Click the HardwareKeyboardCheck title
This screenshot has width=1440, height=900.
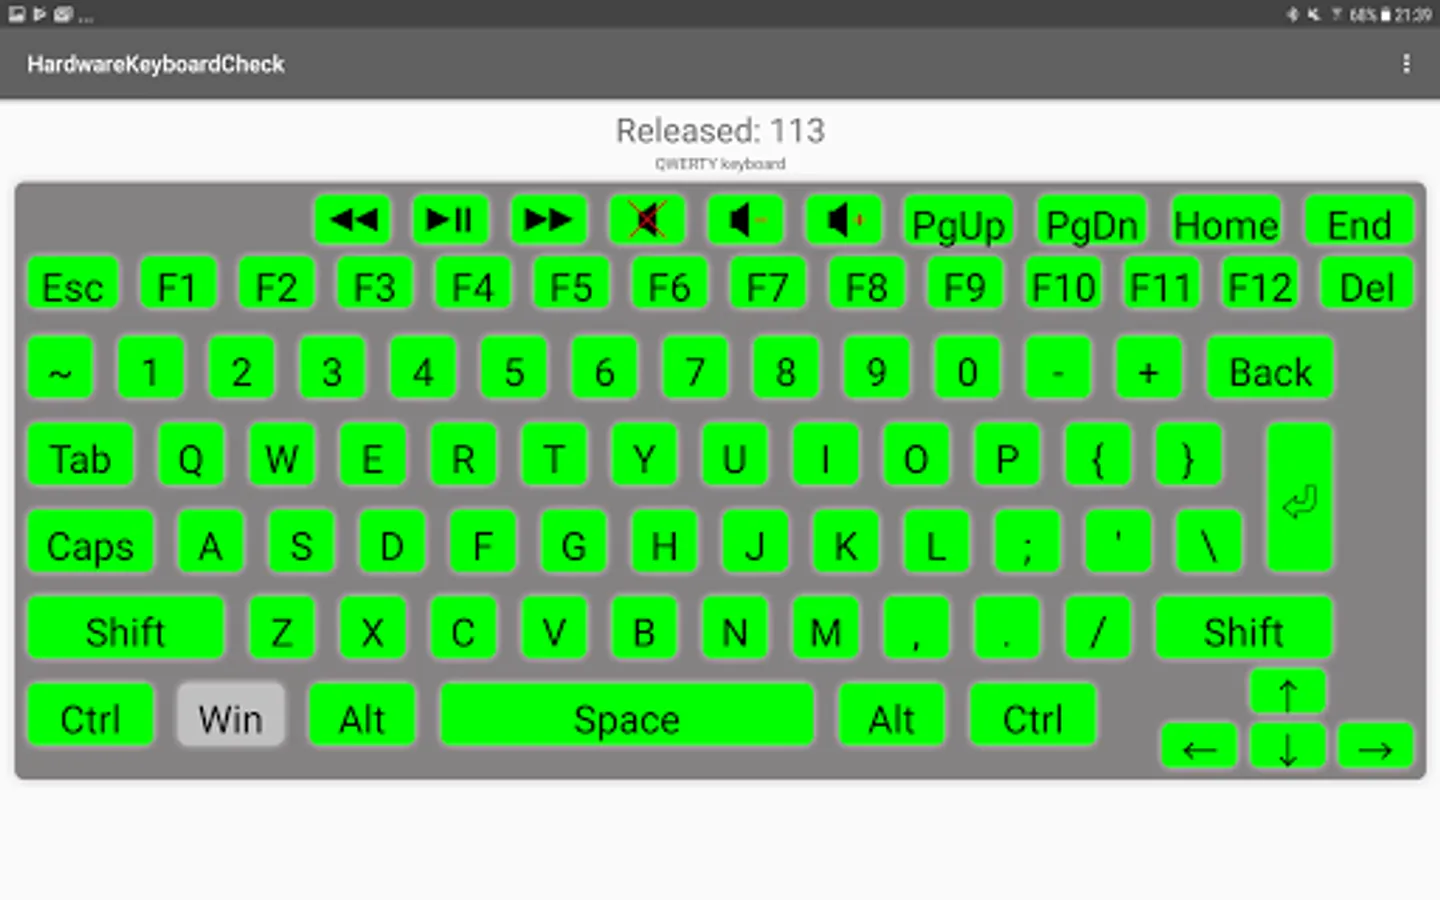click(x=156, y=64)
